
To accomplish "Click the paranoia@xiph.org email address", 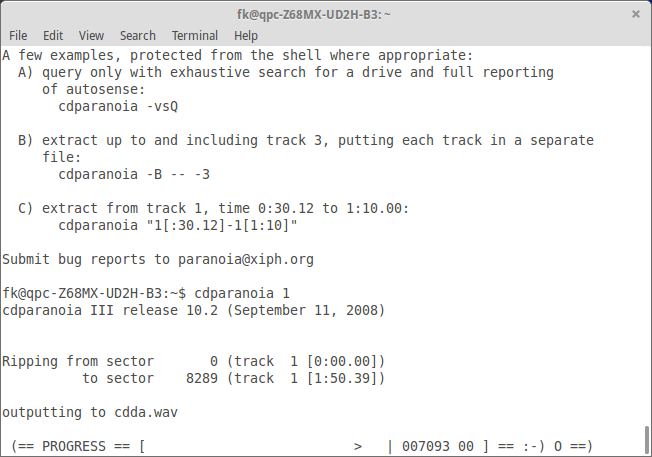I will (x=246, y=259).
